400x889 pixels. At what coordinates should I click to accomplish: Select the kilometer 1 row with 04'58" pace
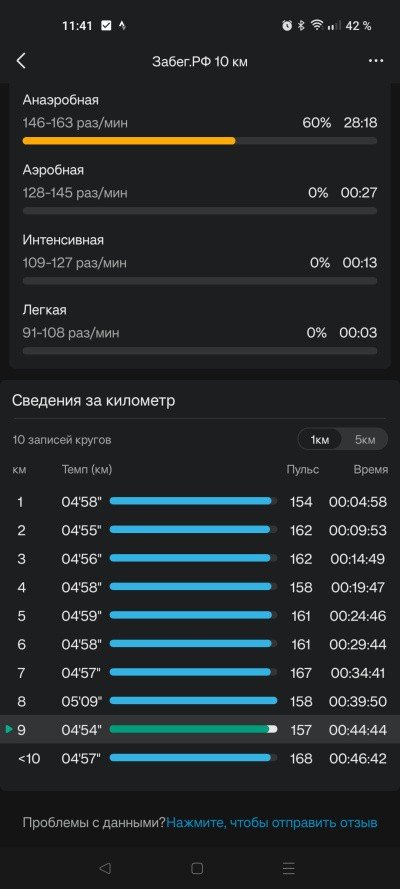pos(200,502)
